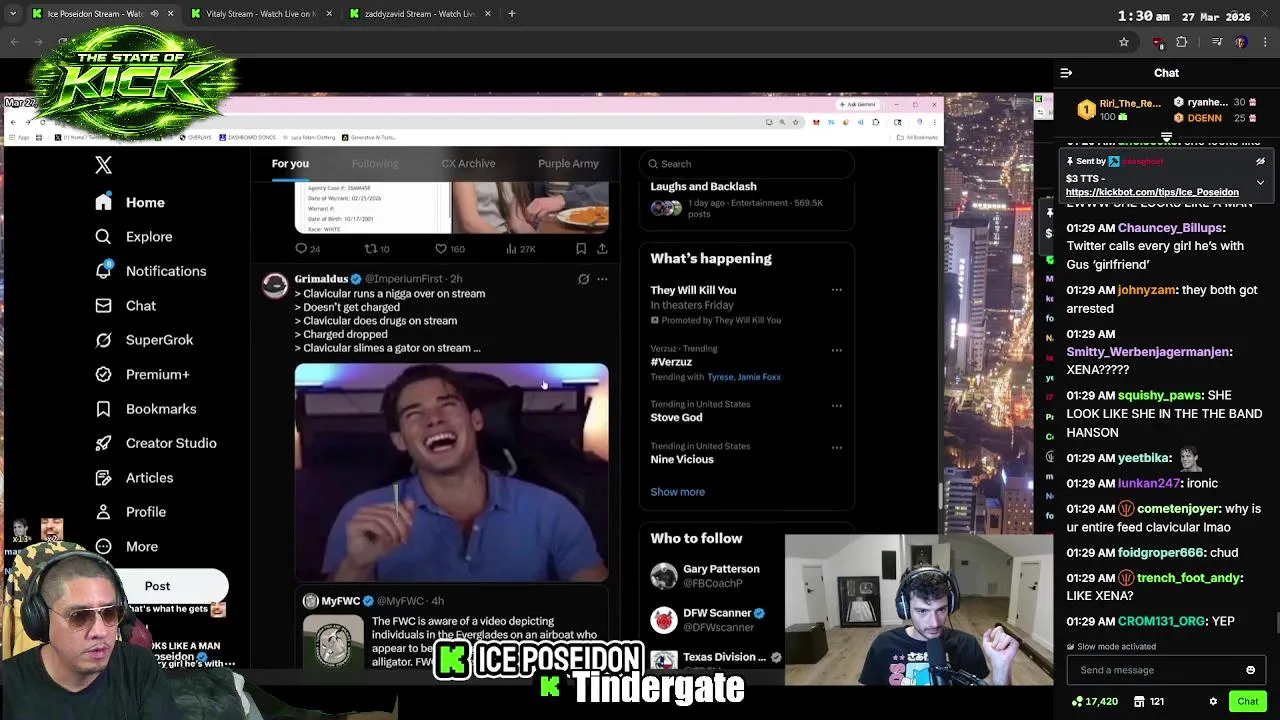This screenshot has height=720, width=1280.
Task: Switch to the For you tab
Action: (290, 164)
